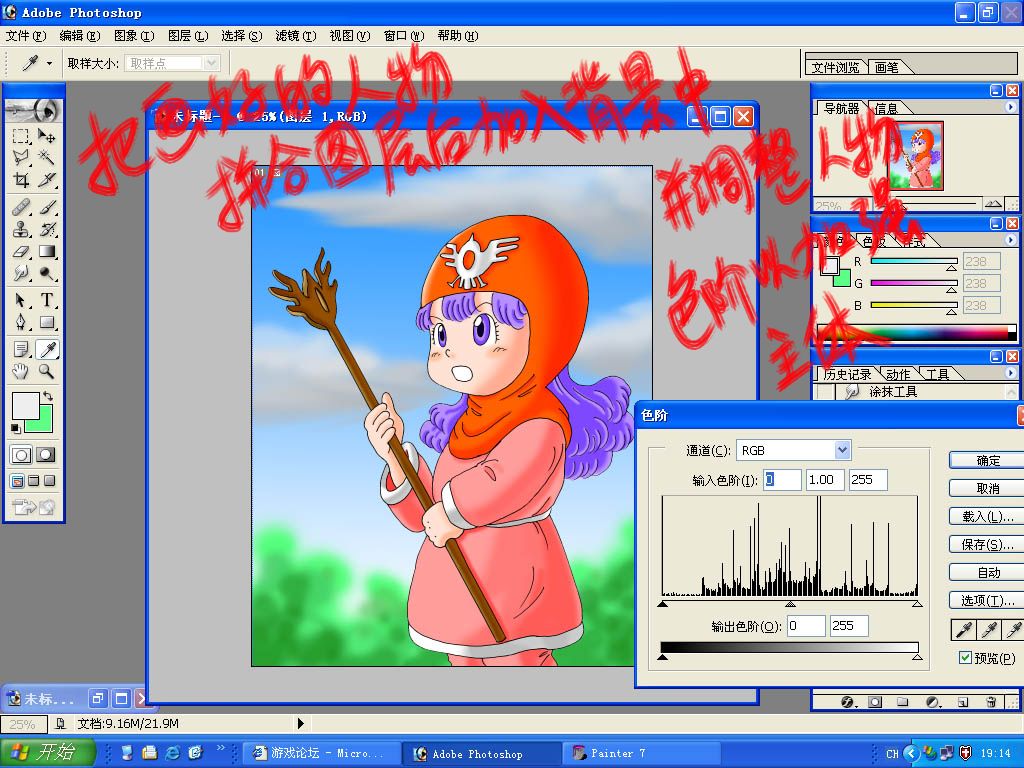
Task: Select the Path Selection arrow tool
Action: pyautogui.click(x=21, y=300)
